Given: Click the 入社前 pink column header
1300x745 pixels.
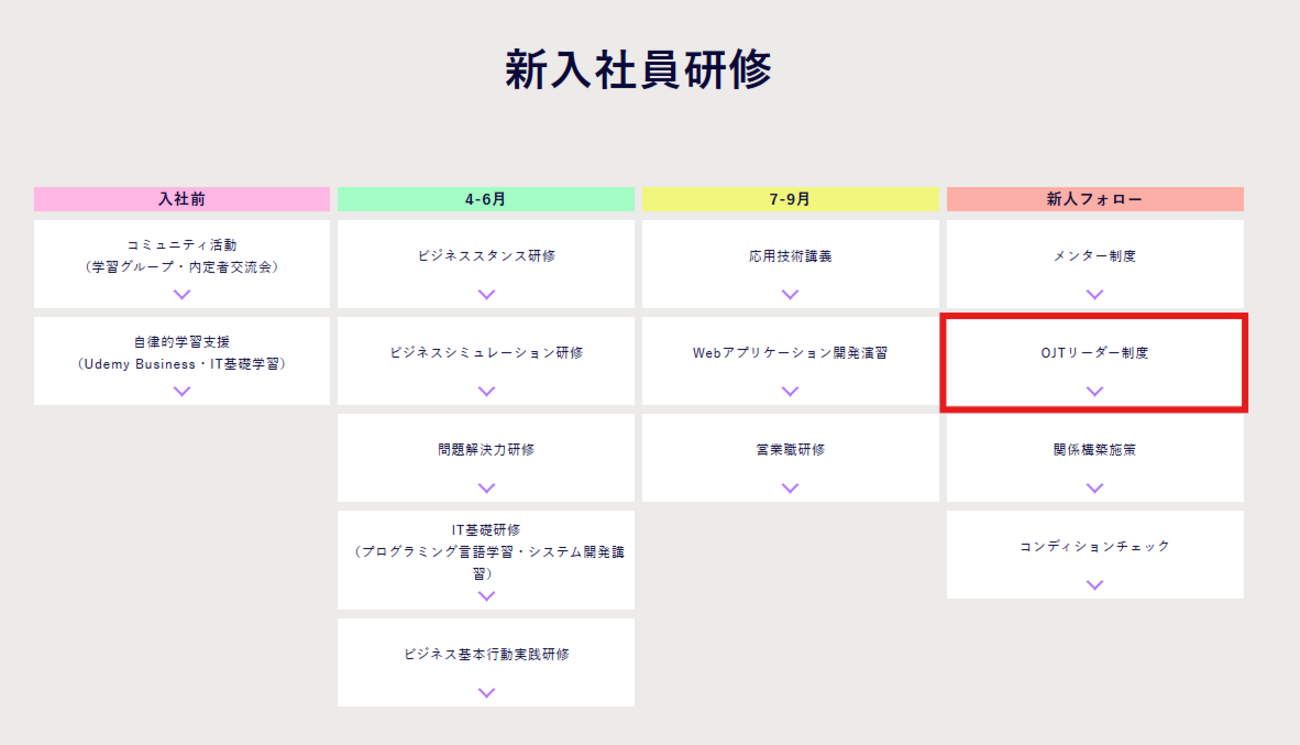Looking at the screenshot, I should click(182, 199).
